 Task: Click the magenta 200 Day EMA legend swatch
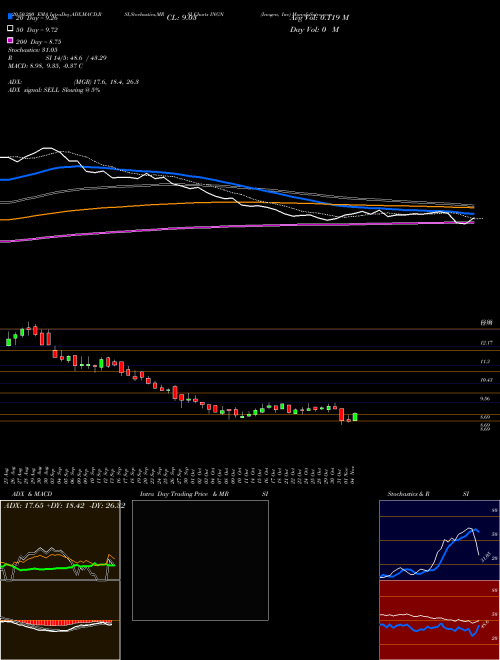11,40
